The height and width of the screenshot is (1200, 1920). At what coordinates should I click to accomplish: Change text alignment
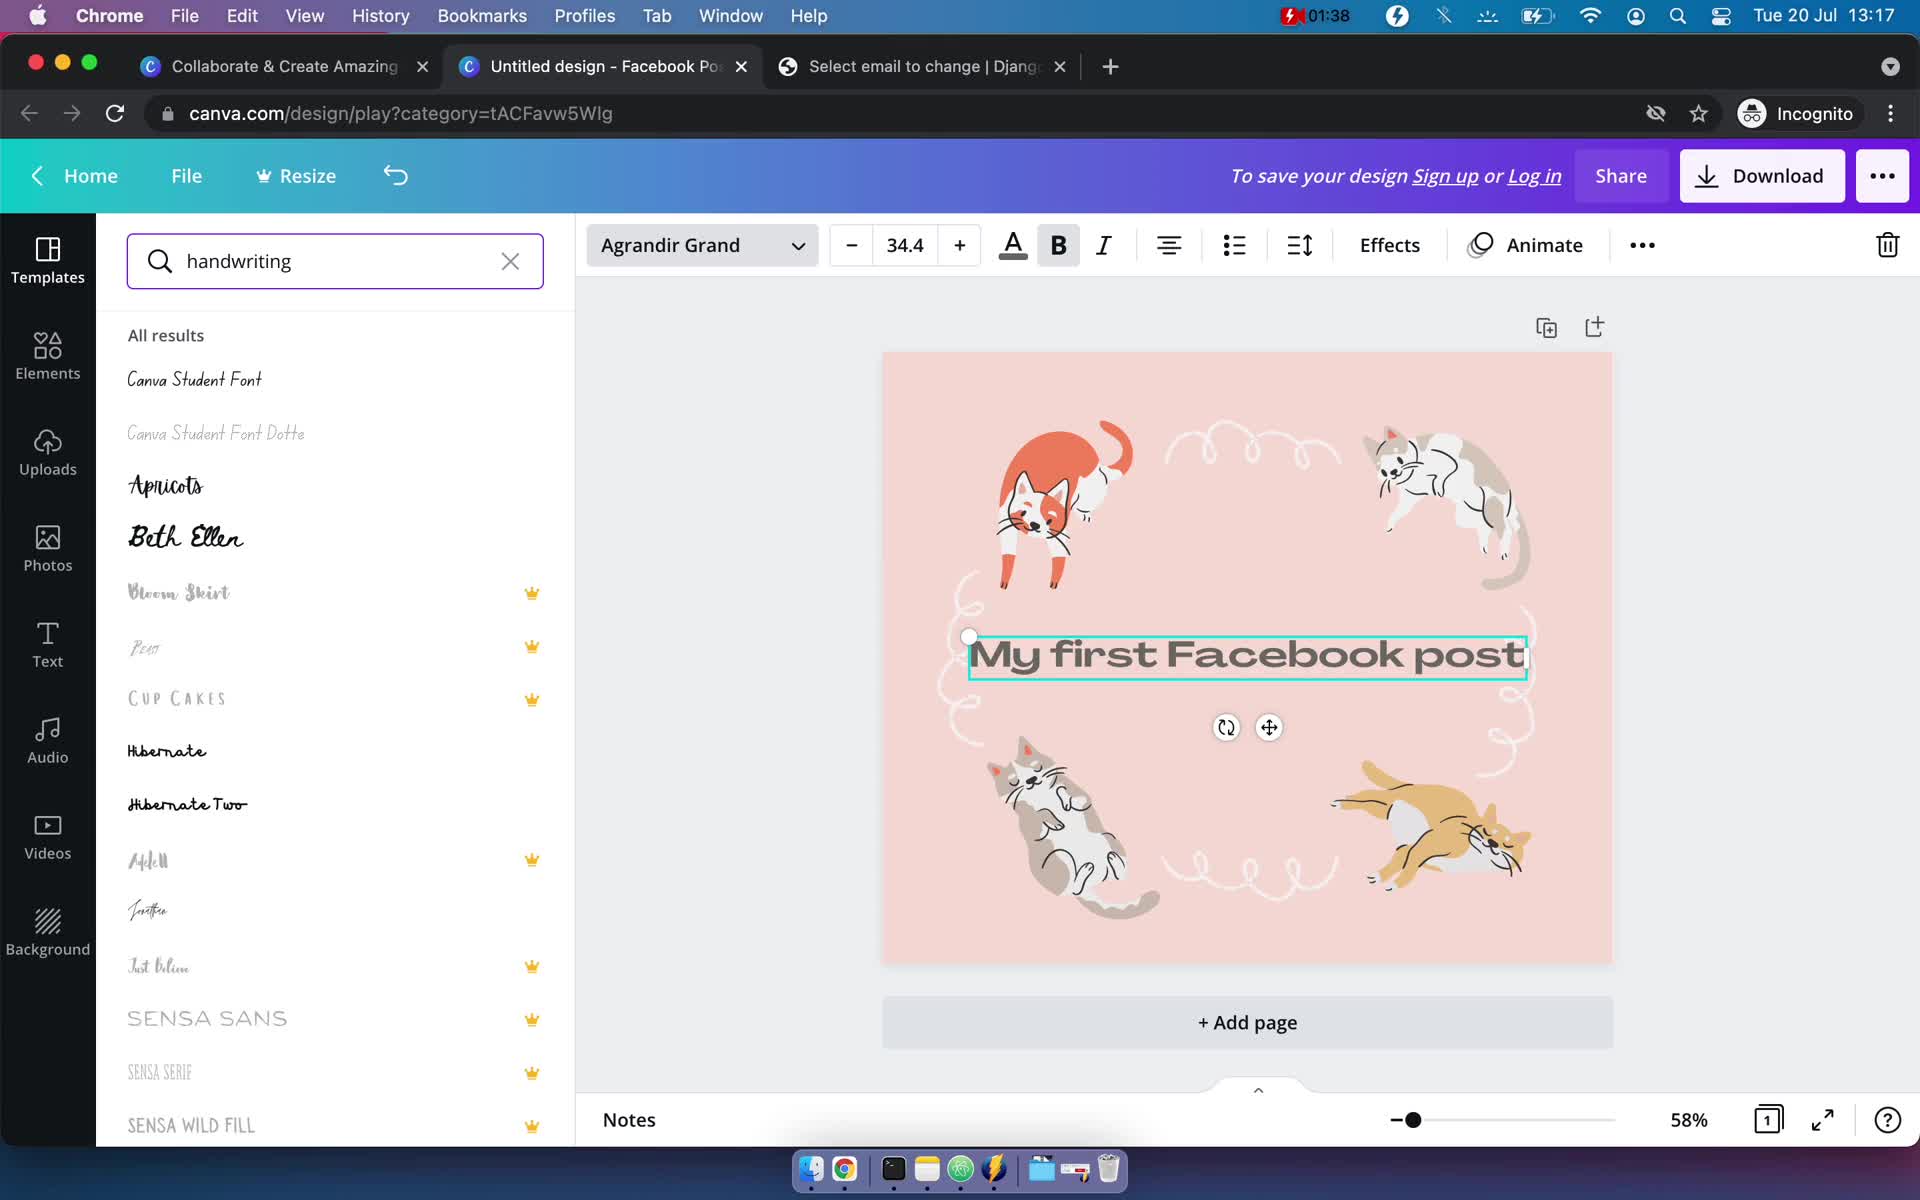pyautogui.click(x=1169, y=245)
